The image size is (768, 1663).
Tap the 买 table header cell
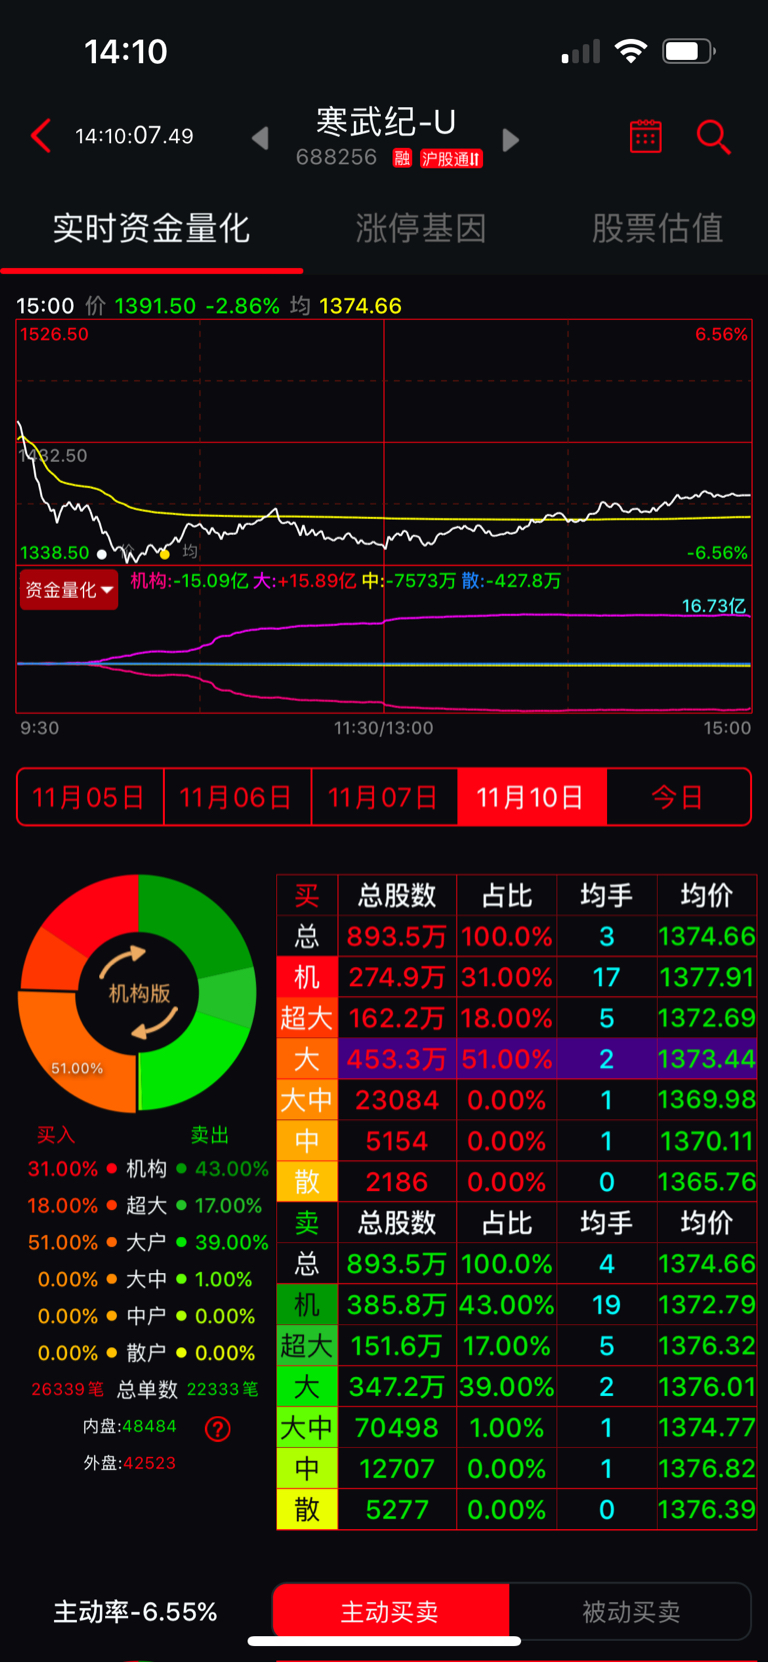[x=307, y=896]
